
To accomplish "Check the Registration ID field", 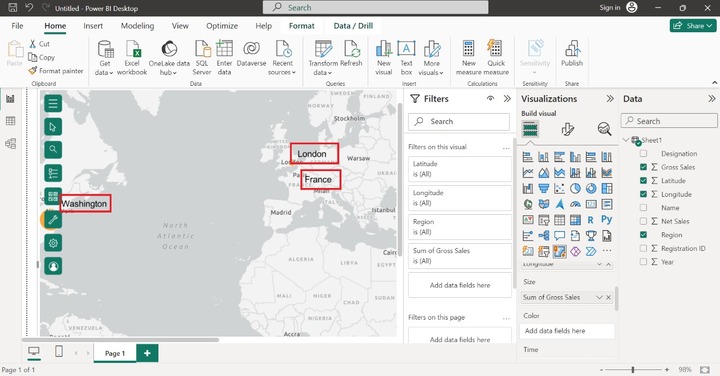I will click(643, 248).
